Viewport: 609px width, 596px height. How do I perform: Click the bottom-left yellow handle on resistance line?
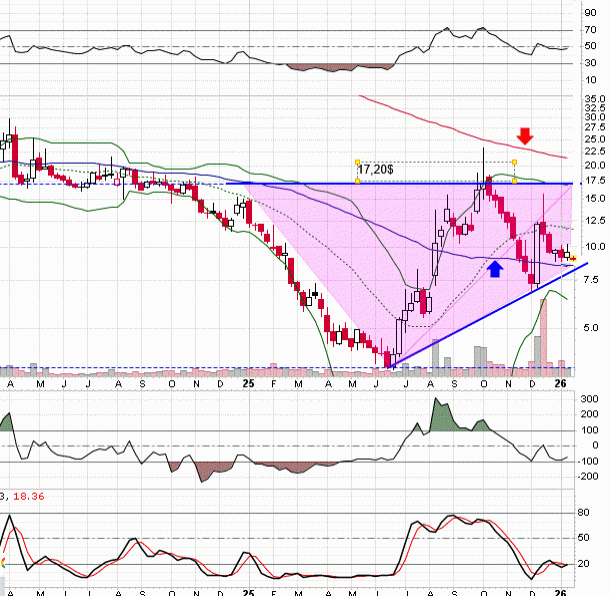(357, 181)
